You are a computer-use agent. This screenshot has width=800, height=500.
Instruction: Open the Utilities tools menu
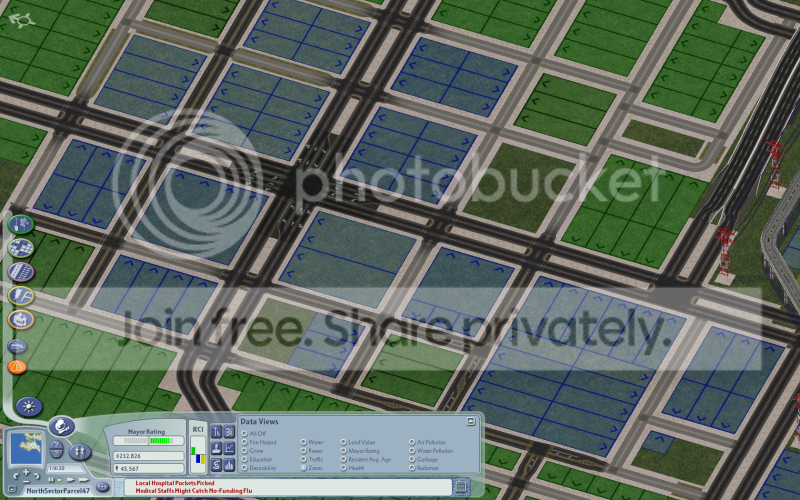tap(21, 296)
